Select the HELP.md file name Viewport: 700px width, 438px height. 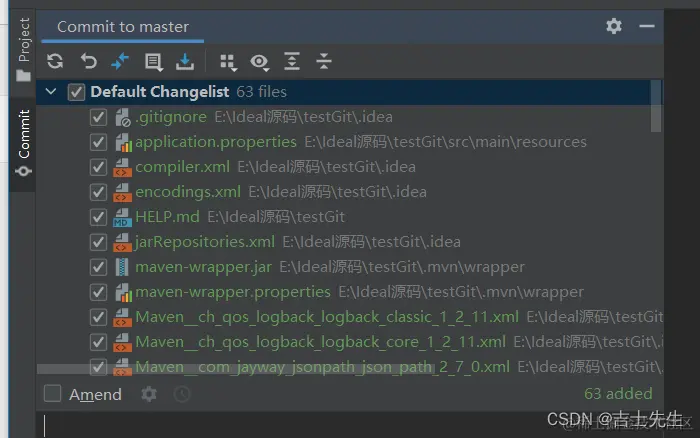tap(167, 217)
